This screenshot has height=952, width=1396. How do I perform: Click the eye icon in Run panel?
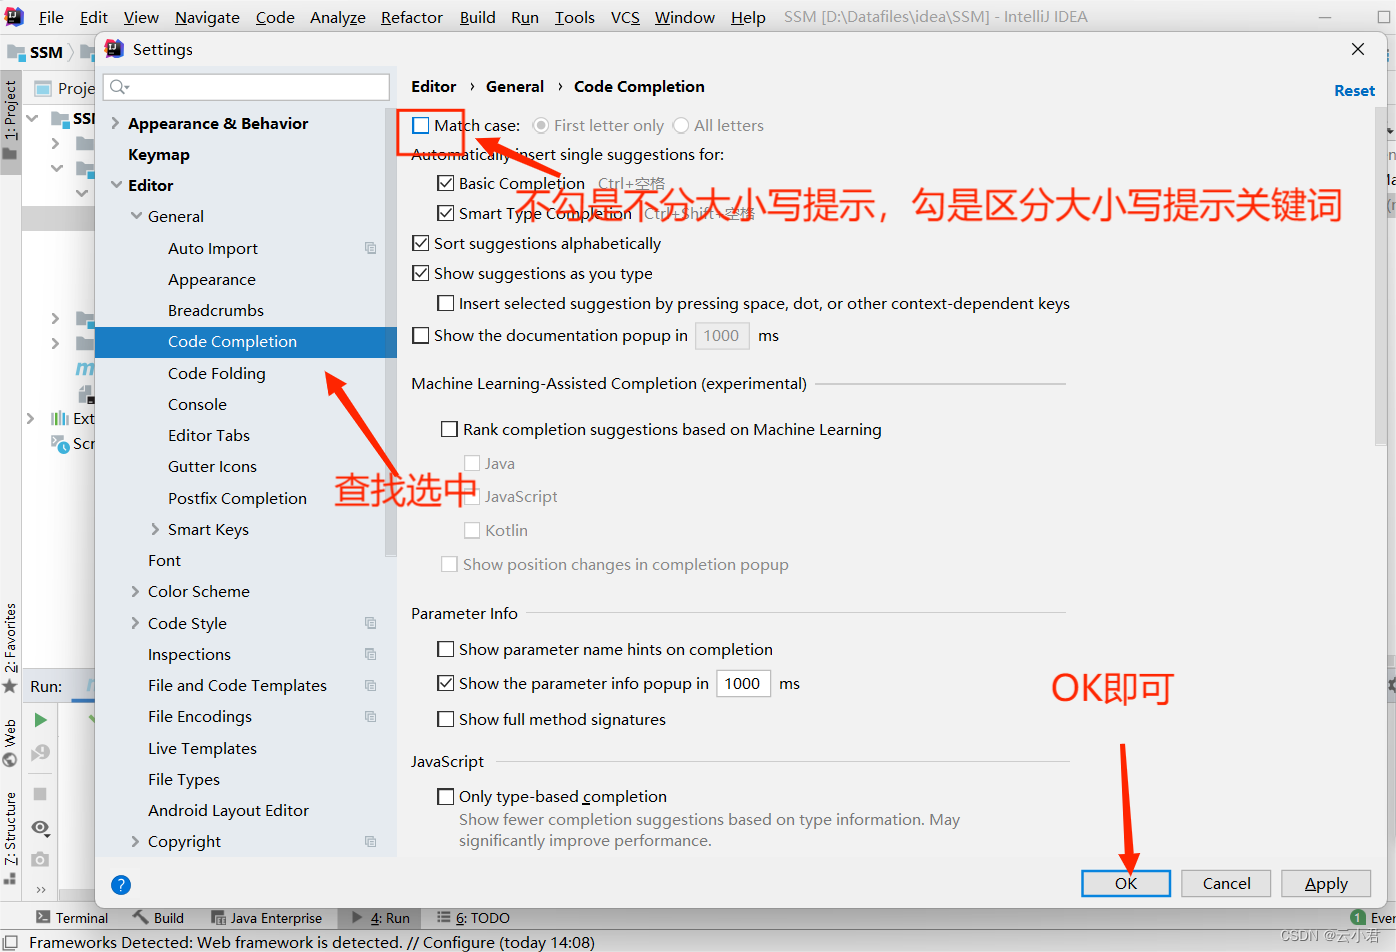[x=40, y=827]
